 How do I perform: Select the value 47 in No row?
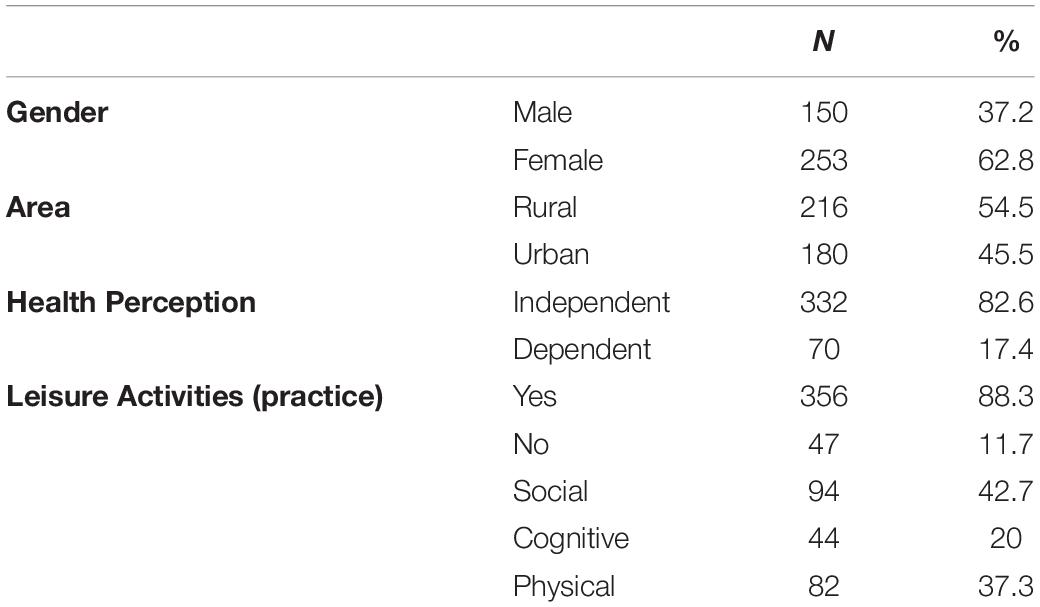824,444
